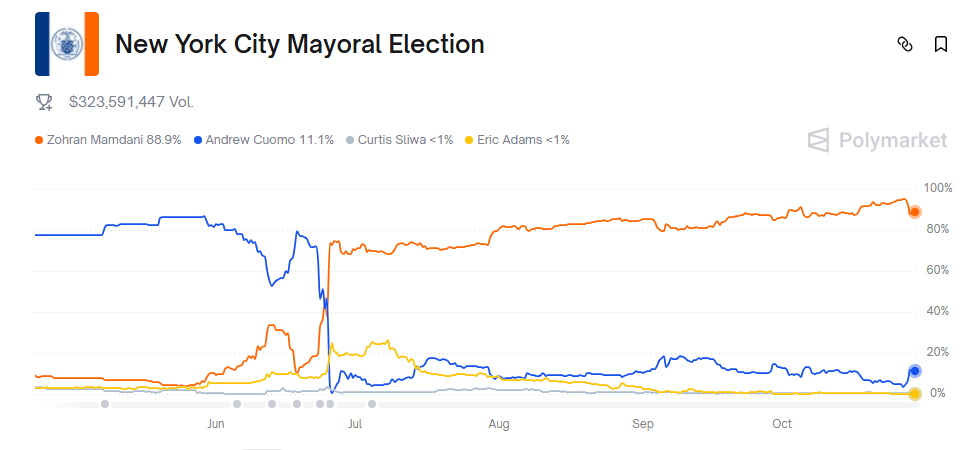This screenshot has height=450, width=964.
Task: Click the first gray event marker before Jun
Action: 105,404
